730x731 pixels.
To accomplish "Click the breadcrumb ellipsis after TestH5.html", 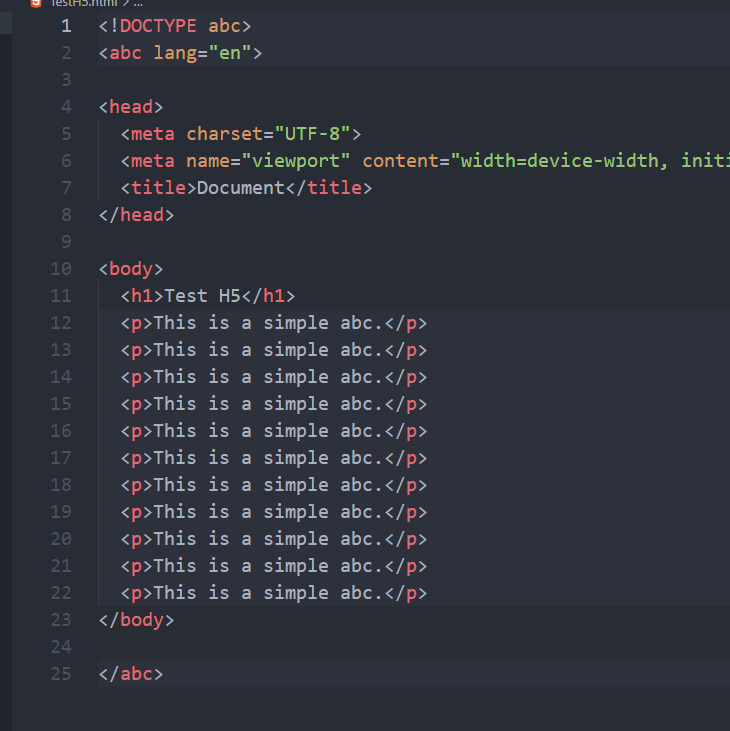I will 138,3.
